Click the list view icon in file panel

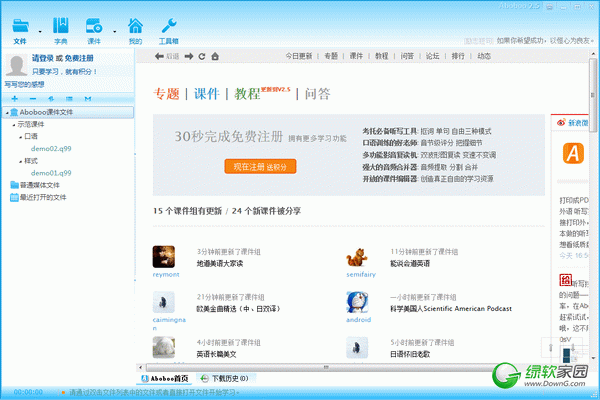69,99
